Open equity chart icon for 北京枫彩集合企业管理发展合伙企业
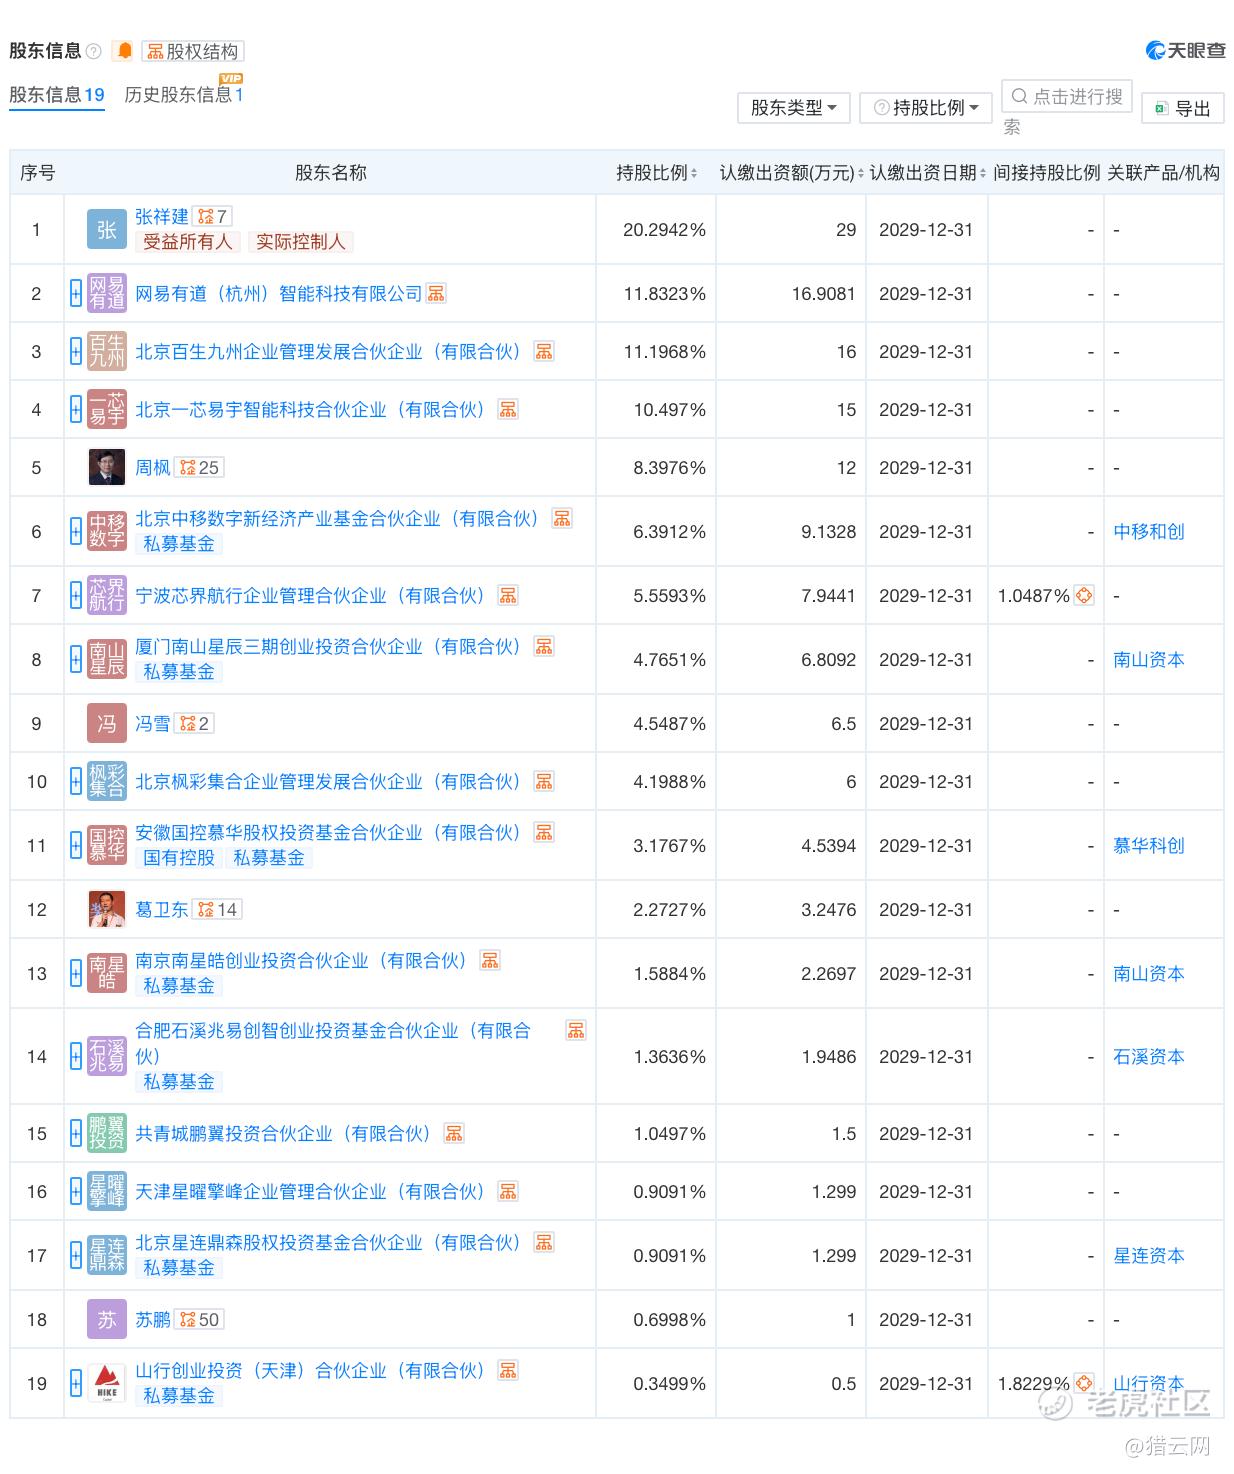Screen dimensions: 1234x1474 [544, 782]
